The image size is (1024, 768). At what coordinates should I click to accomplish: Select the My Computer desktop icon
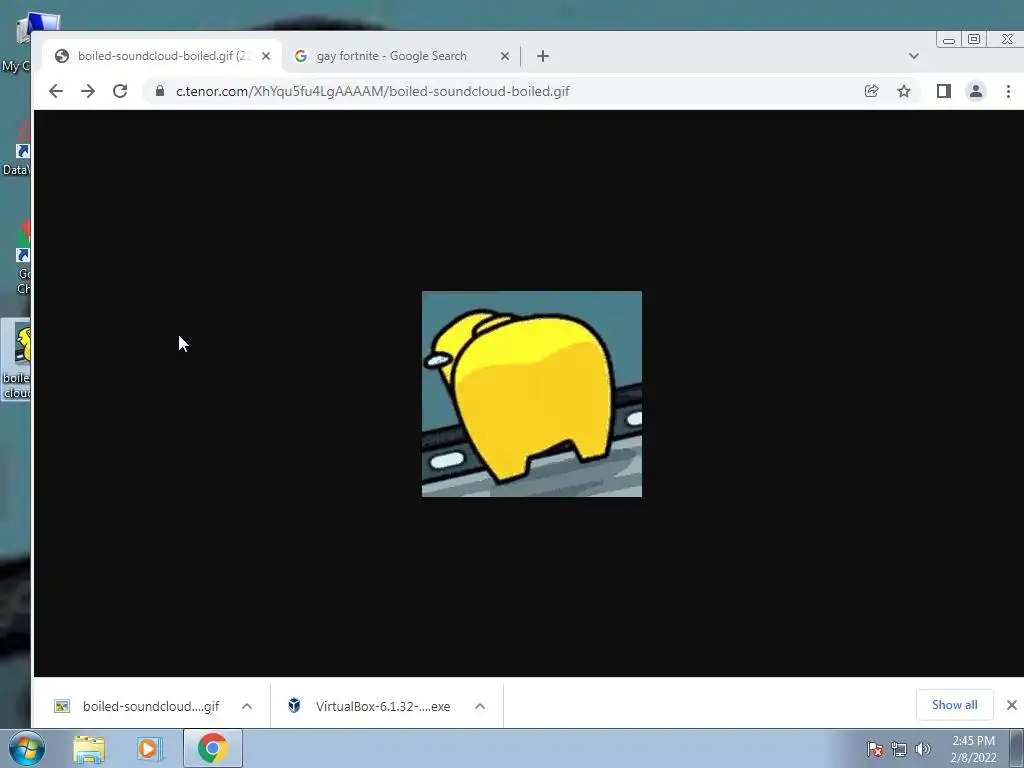pyautogui.click(x=16, y=43)
